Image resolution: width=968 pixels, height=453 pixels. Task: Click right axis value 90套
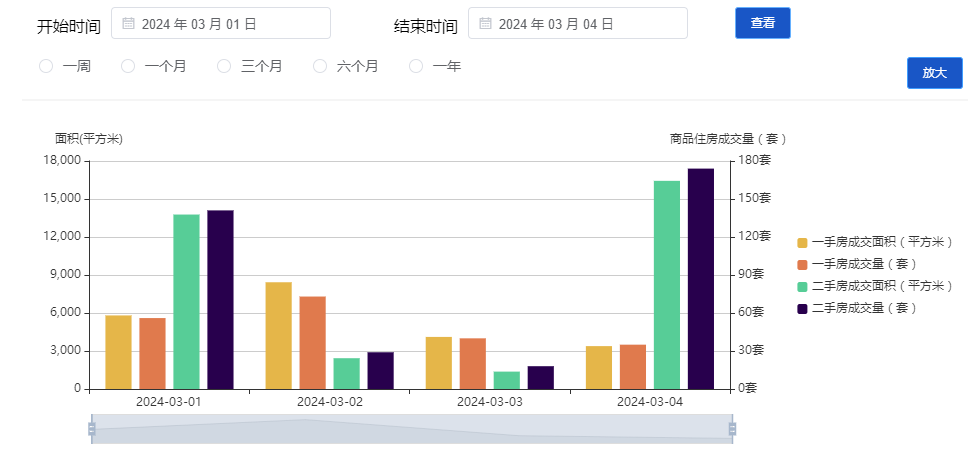tap(753, 274)
